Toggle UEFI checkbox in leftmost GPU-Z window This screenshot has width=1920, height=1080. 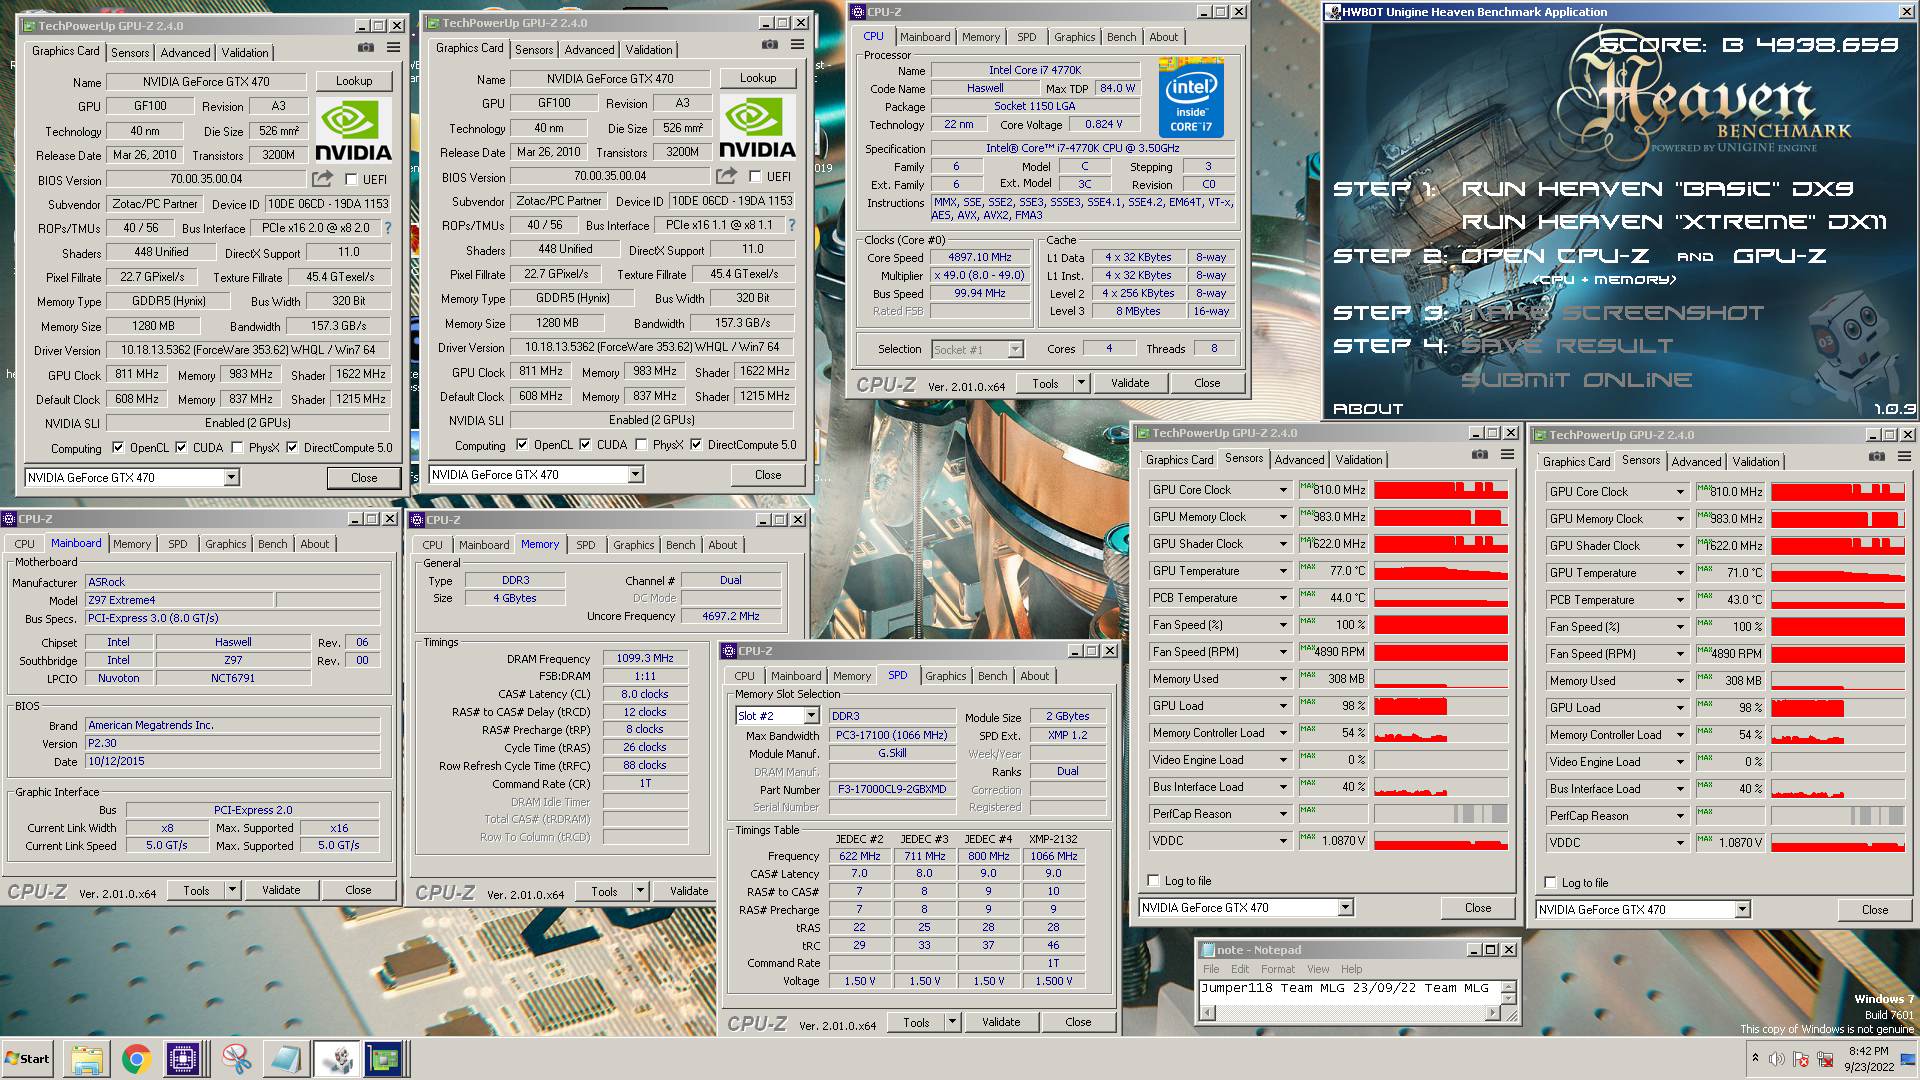tap(351, 180)
